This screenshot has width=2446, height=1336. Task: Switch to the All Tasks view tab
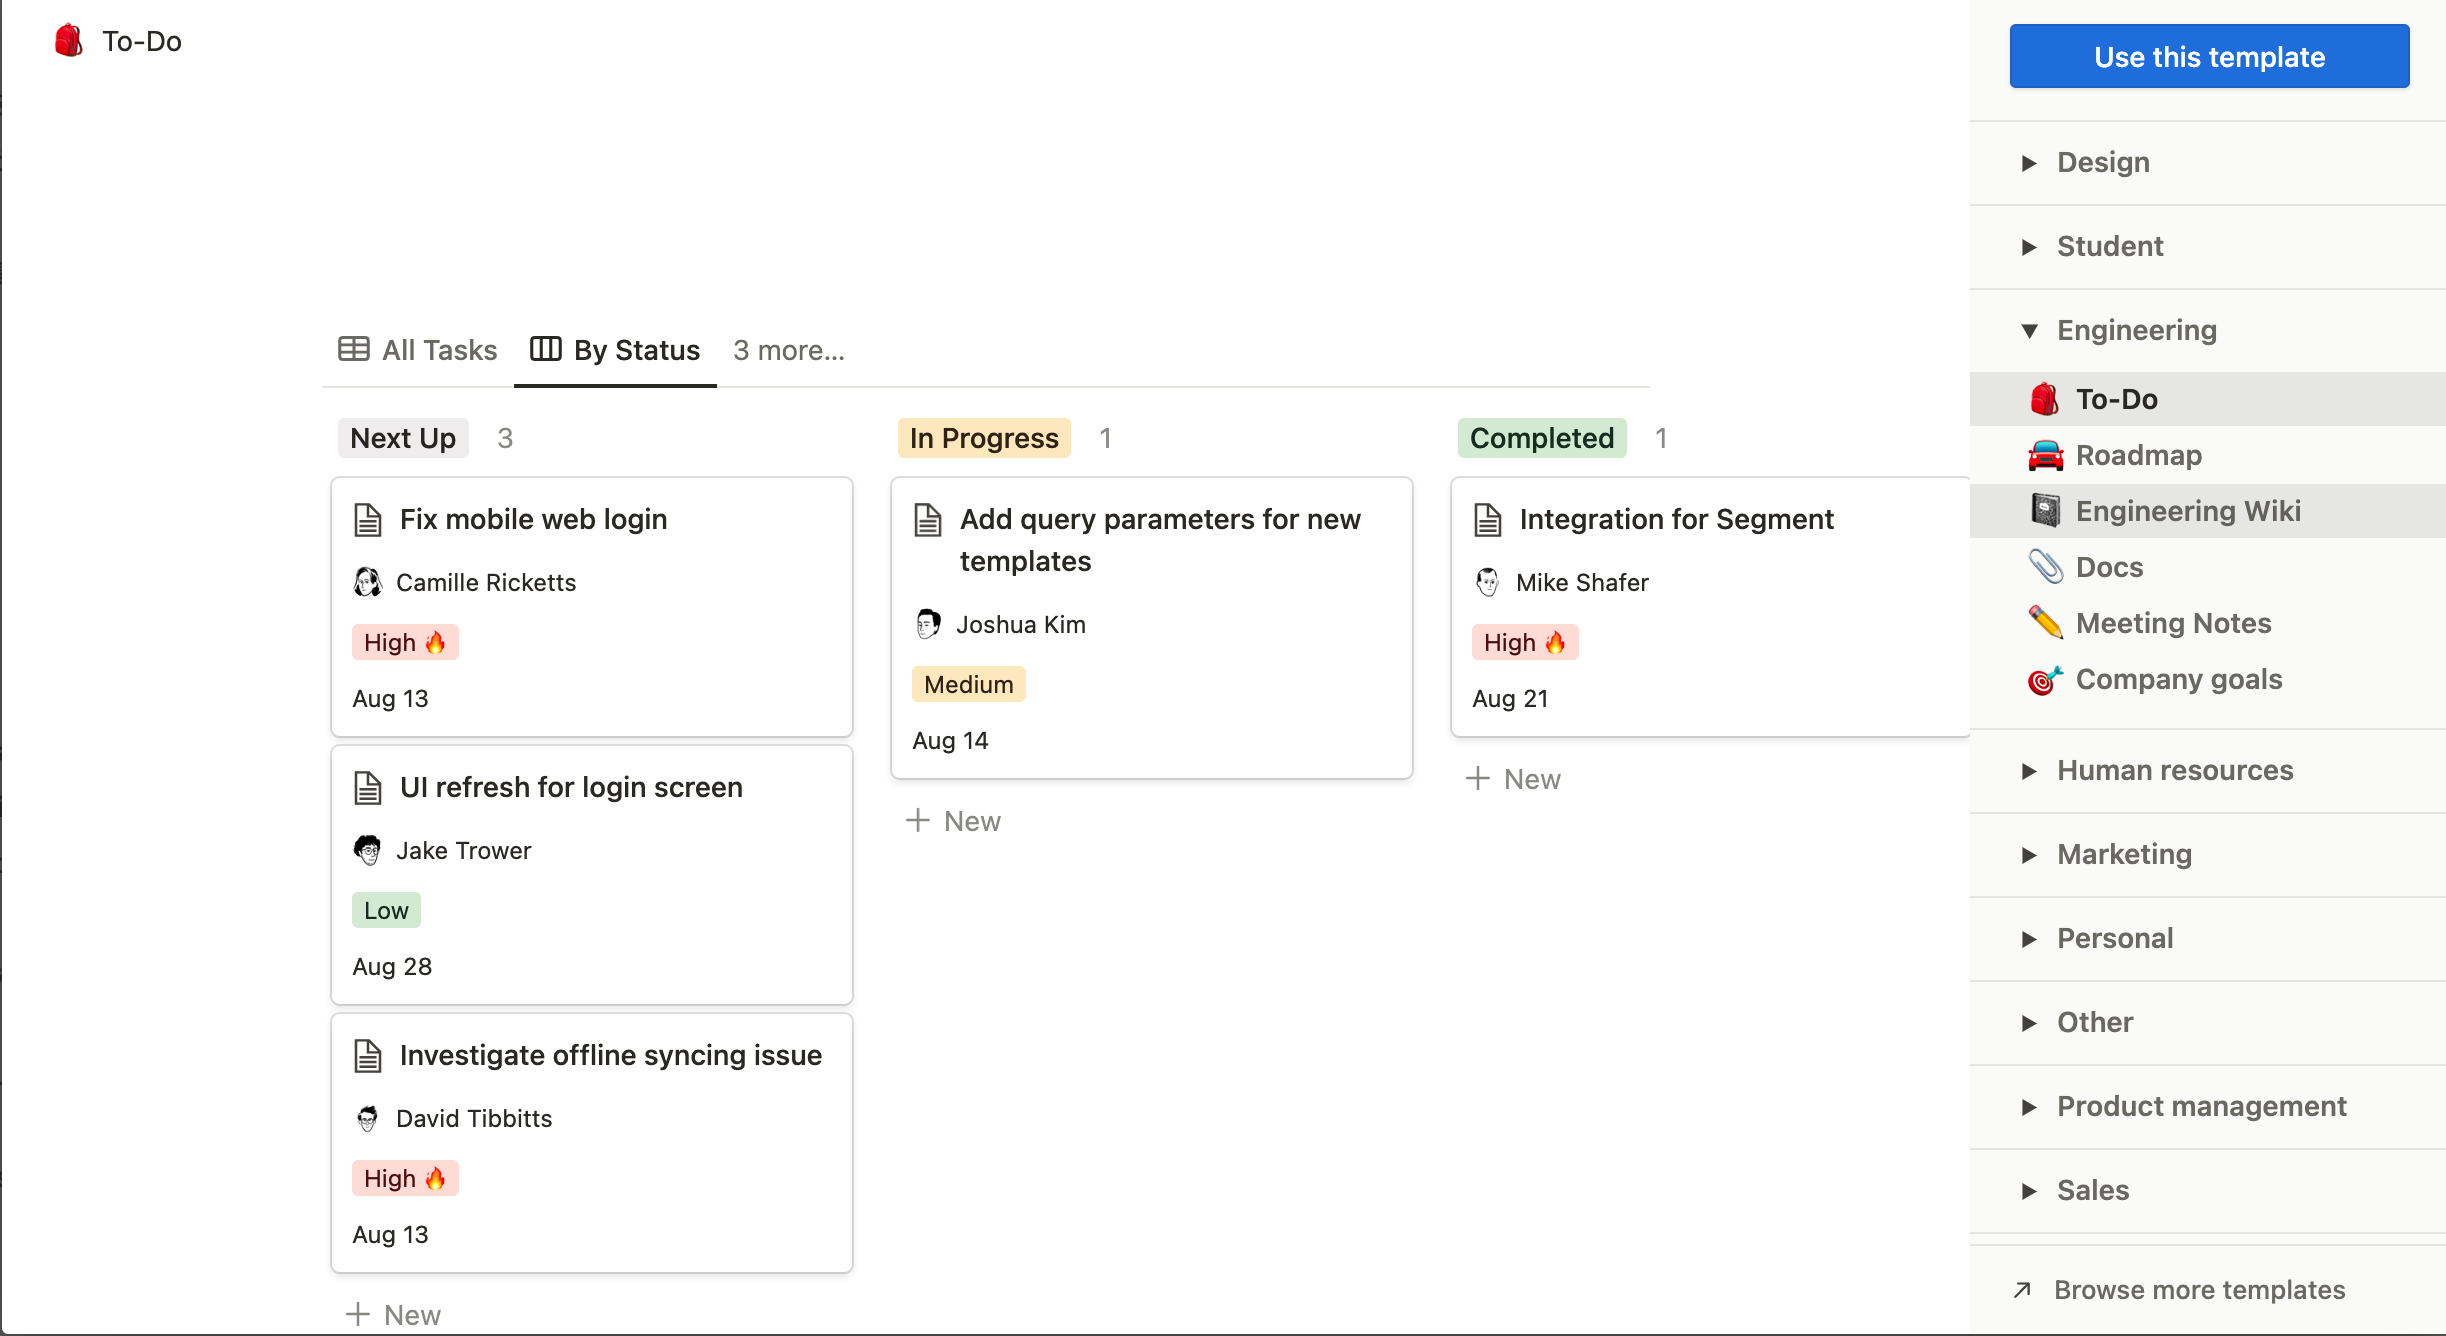click(x=418, y=350)
